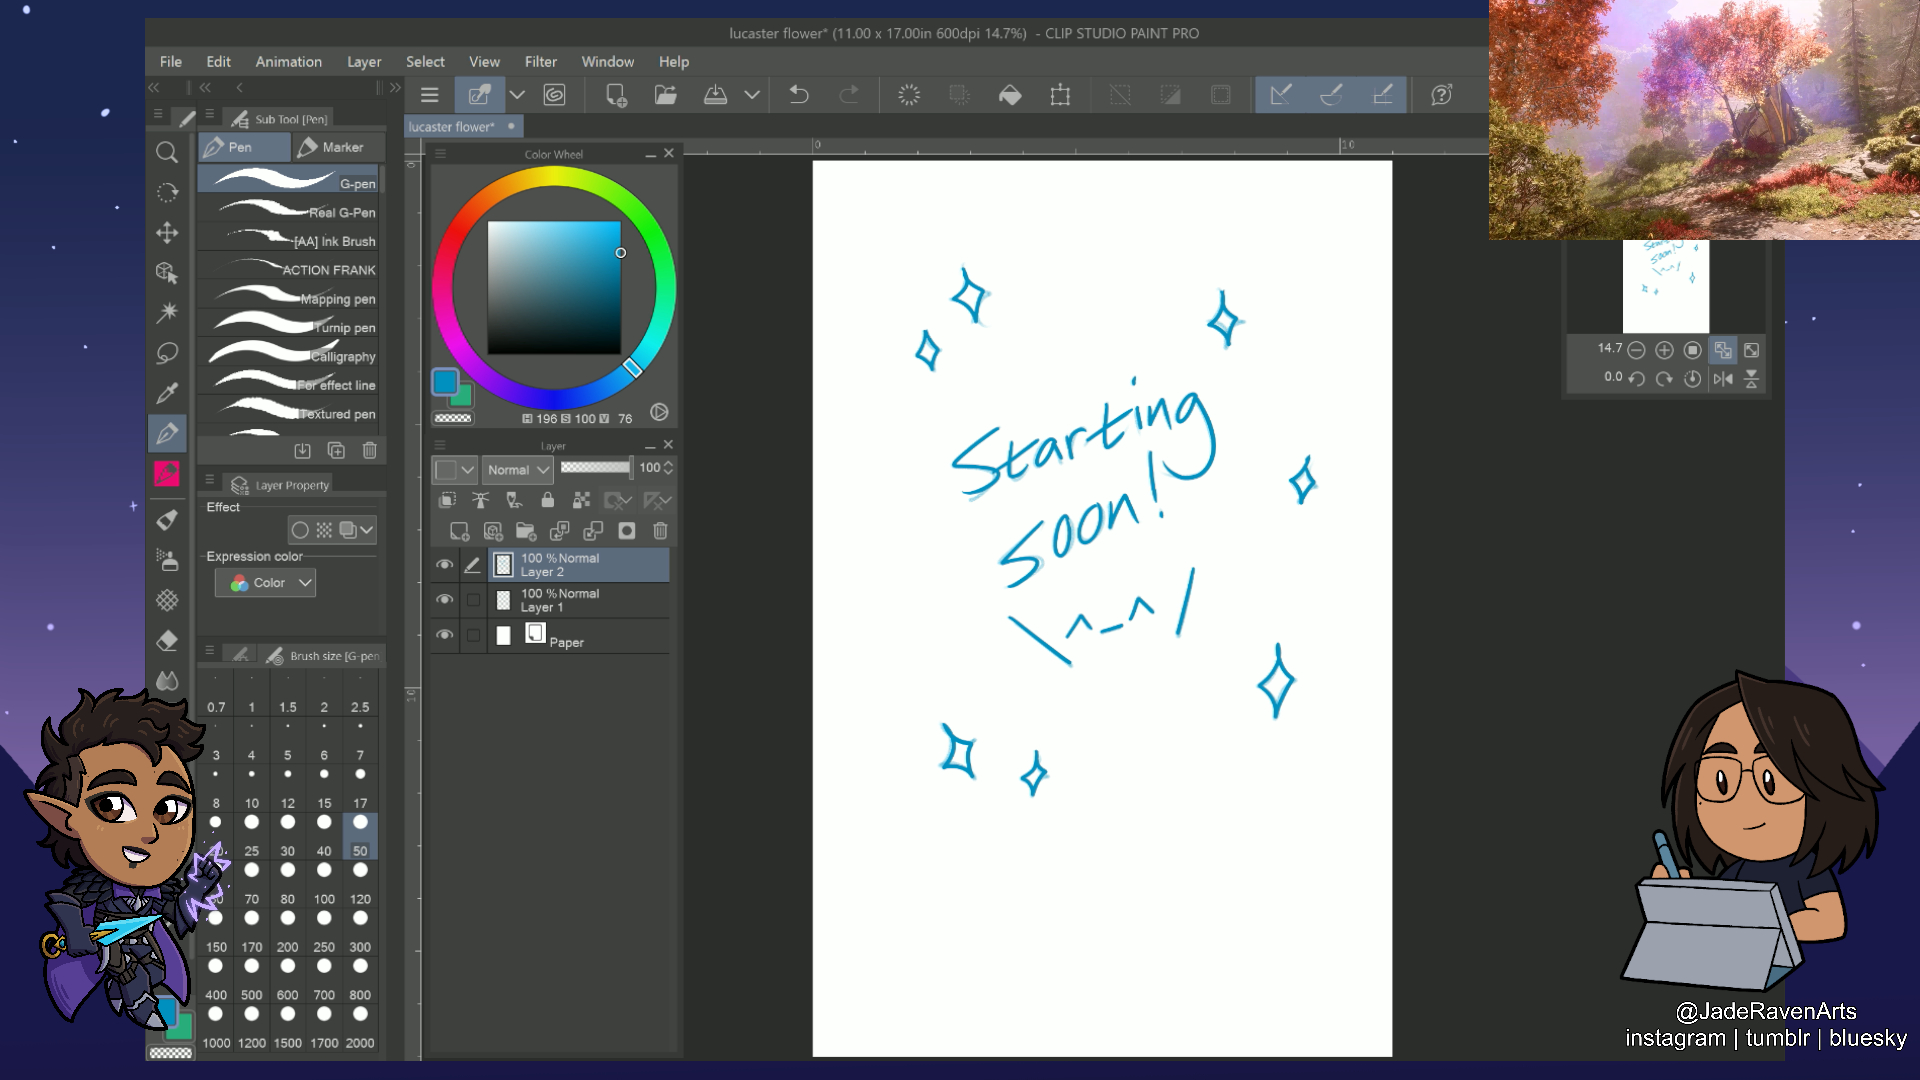Select the Move layer tool

[x=167, y=232]
